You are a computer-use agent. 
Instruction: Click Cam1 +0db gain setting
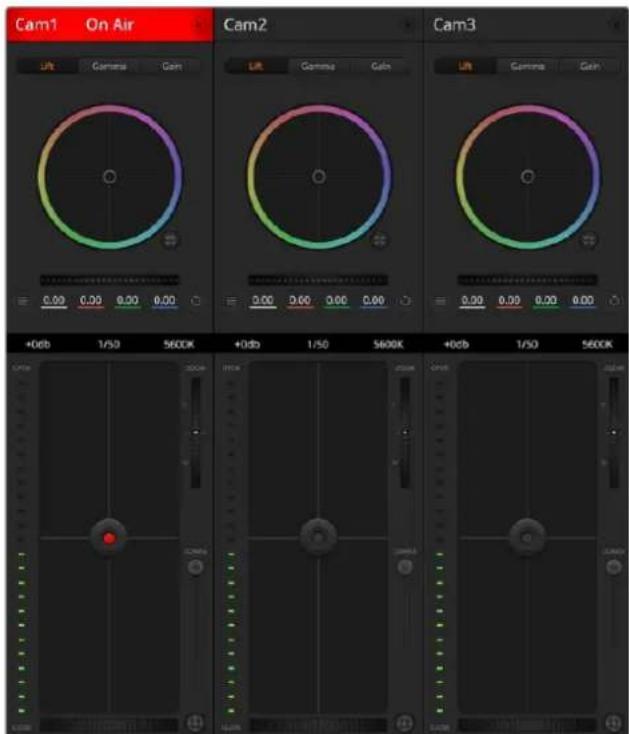[x=37, y=345]
